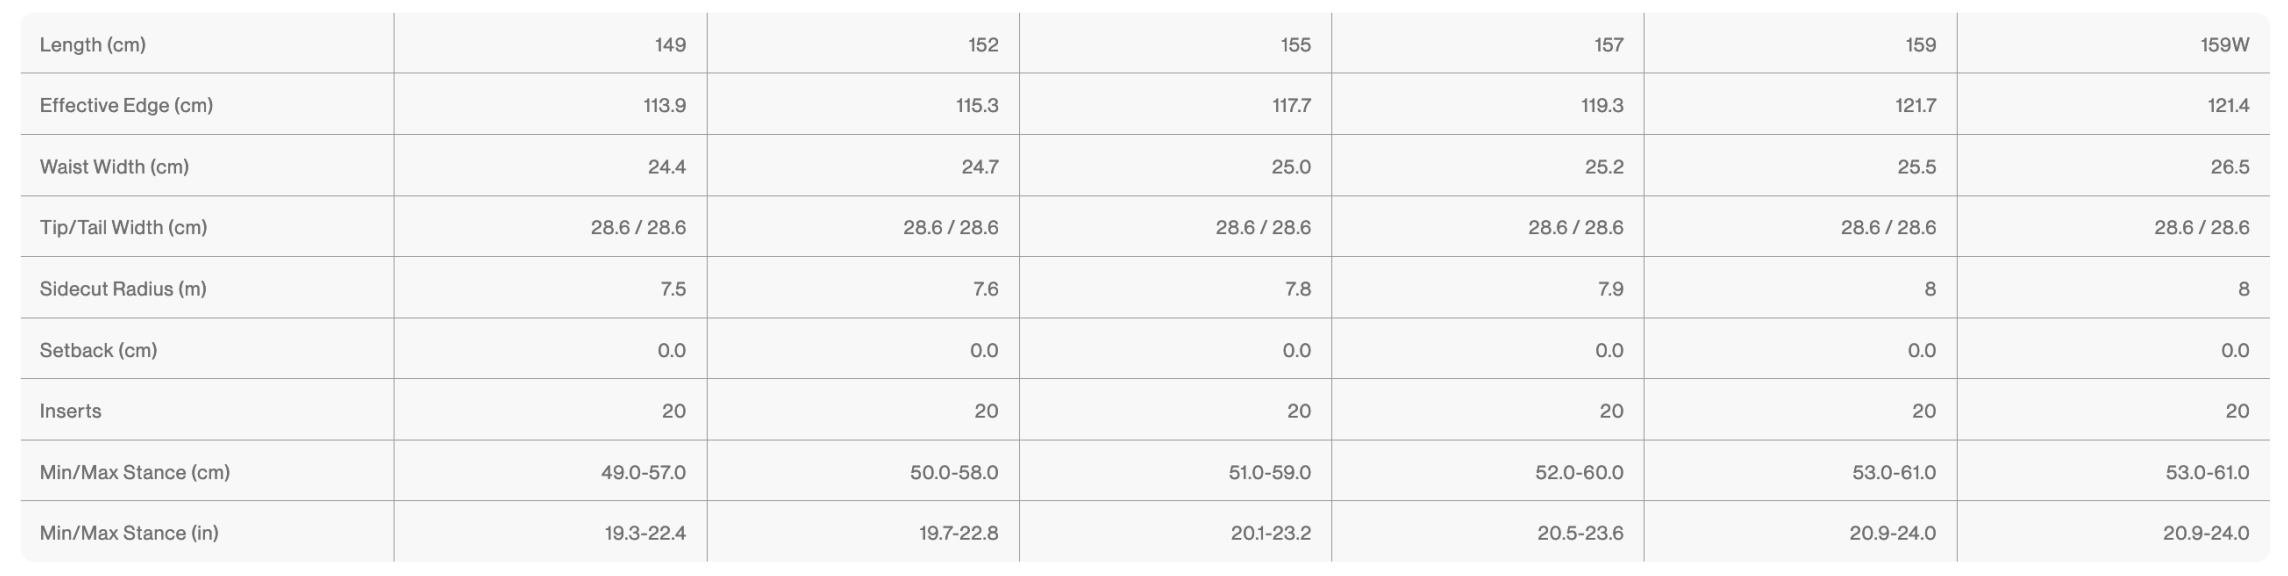Click effective edge value 117.7

(x=1291, y=106)
